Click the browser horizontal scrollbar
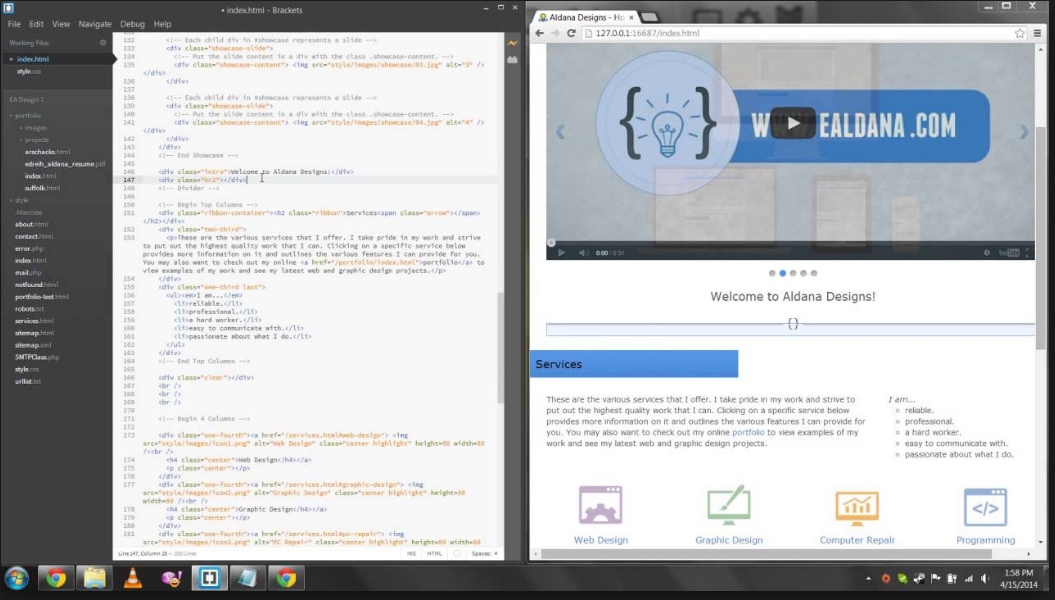 click(x=766, y=554)
